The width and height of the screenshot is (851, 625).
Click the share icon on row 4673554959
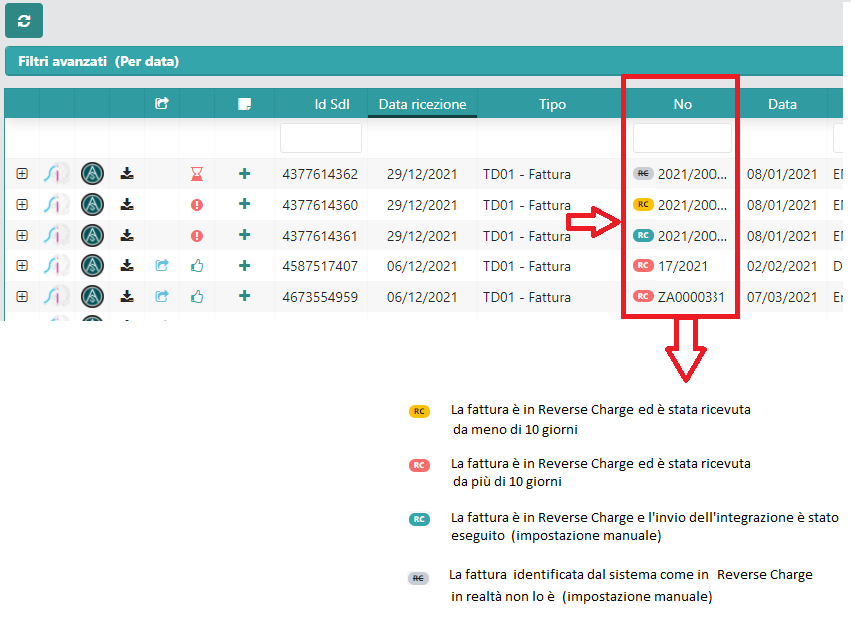click(162, 296)
